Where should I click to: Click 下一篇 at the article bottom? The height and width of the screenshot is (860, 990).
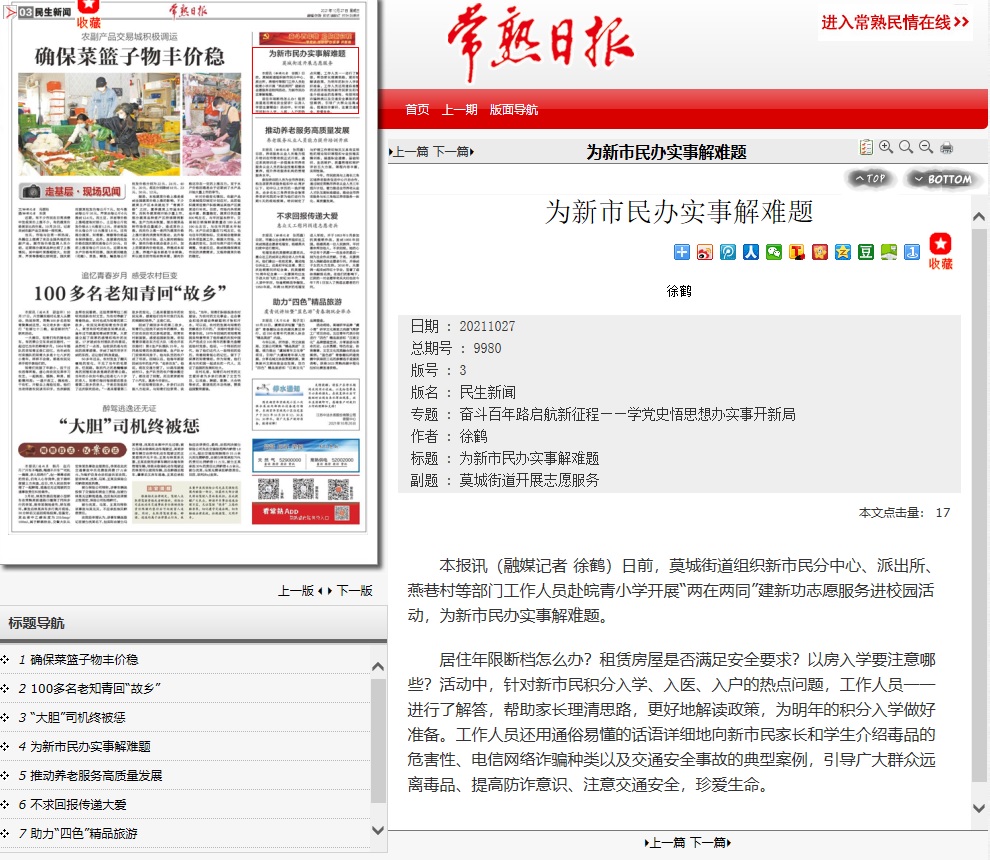tap(710, 842)
